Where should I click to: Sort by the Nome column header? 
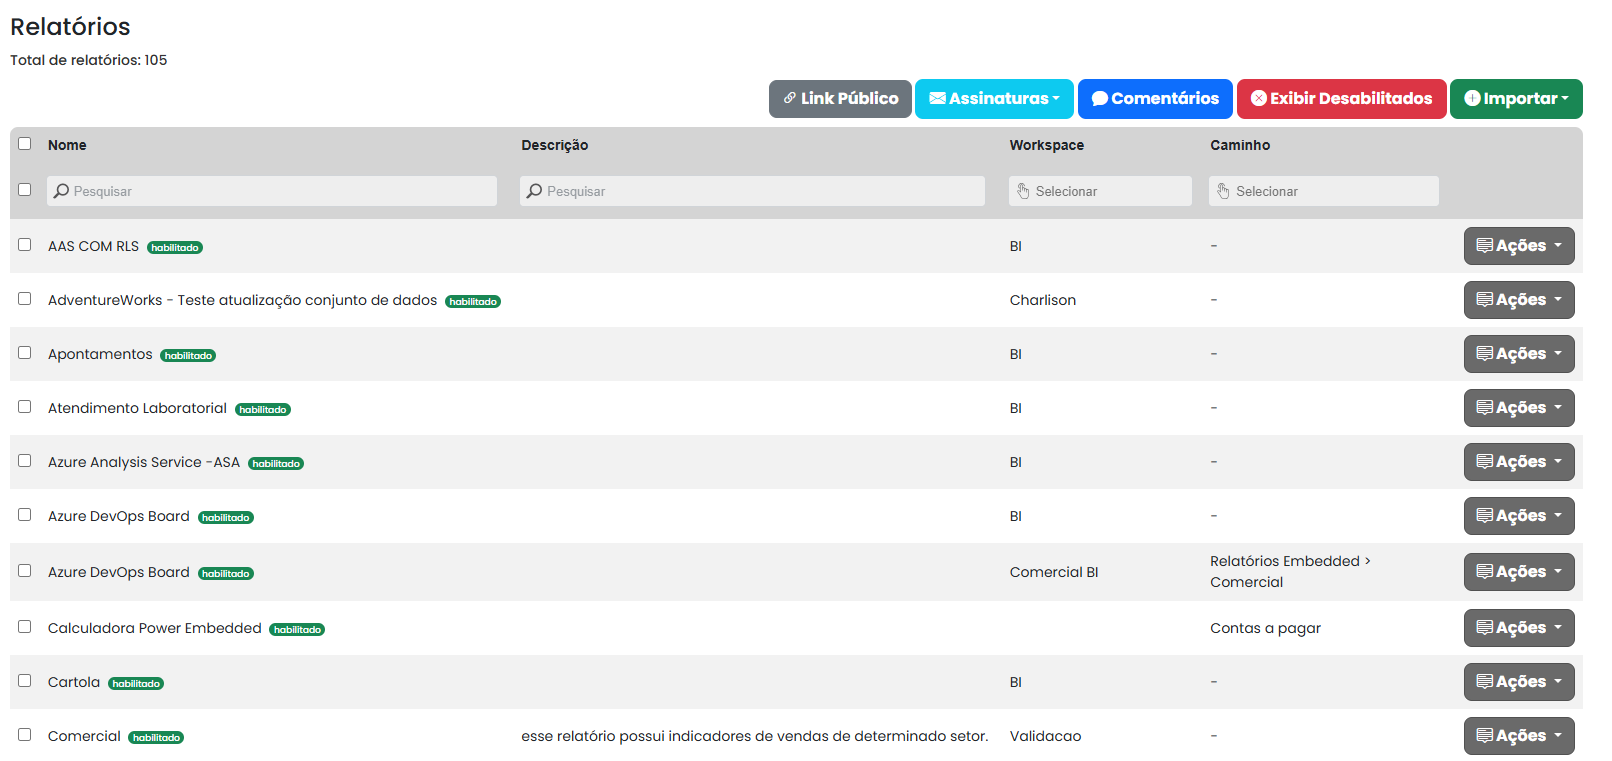[x=67, y=145]
